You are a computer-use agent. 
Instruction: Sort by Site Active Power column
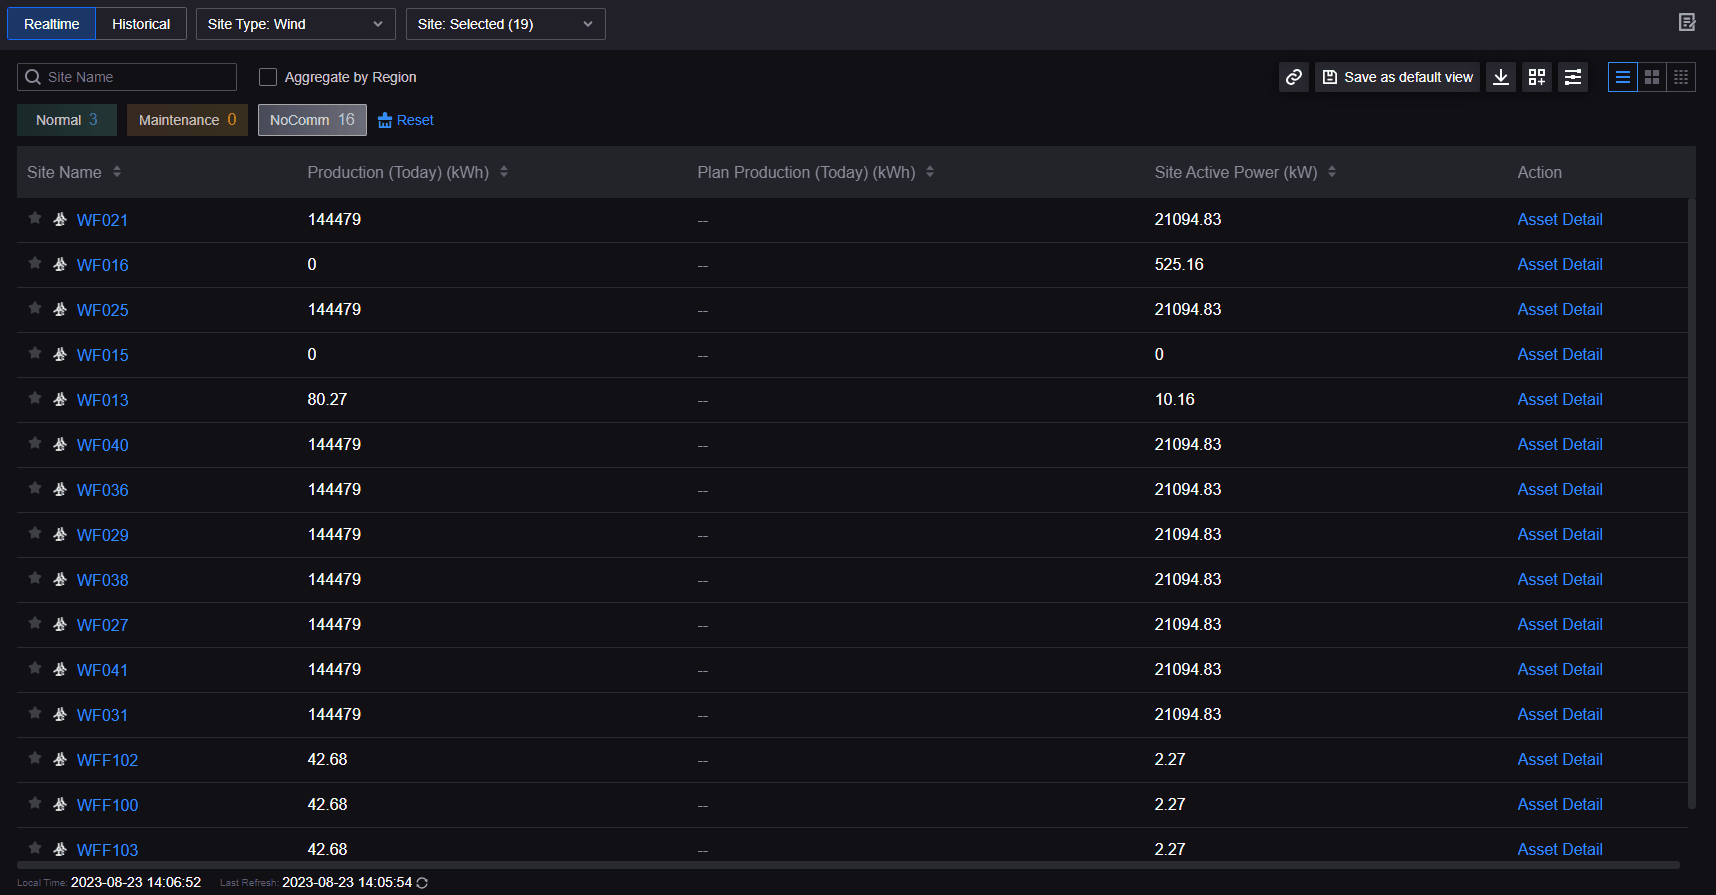click(x=1332, y=172)
